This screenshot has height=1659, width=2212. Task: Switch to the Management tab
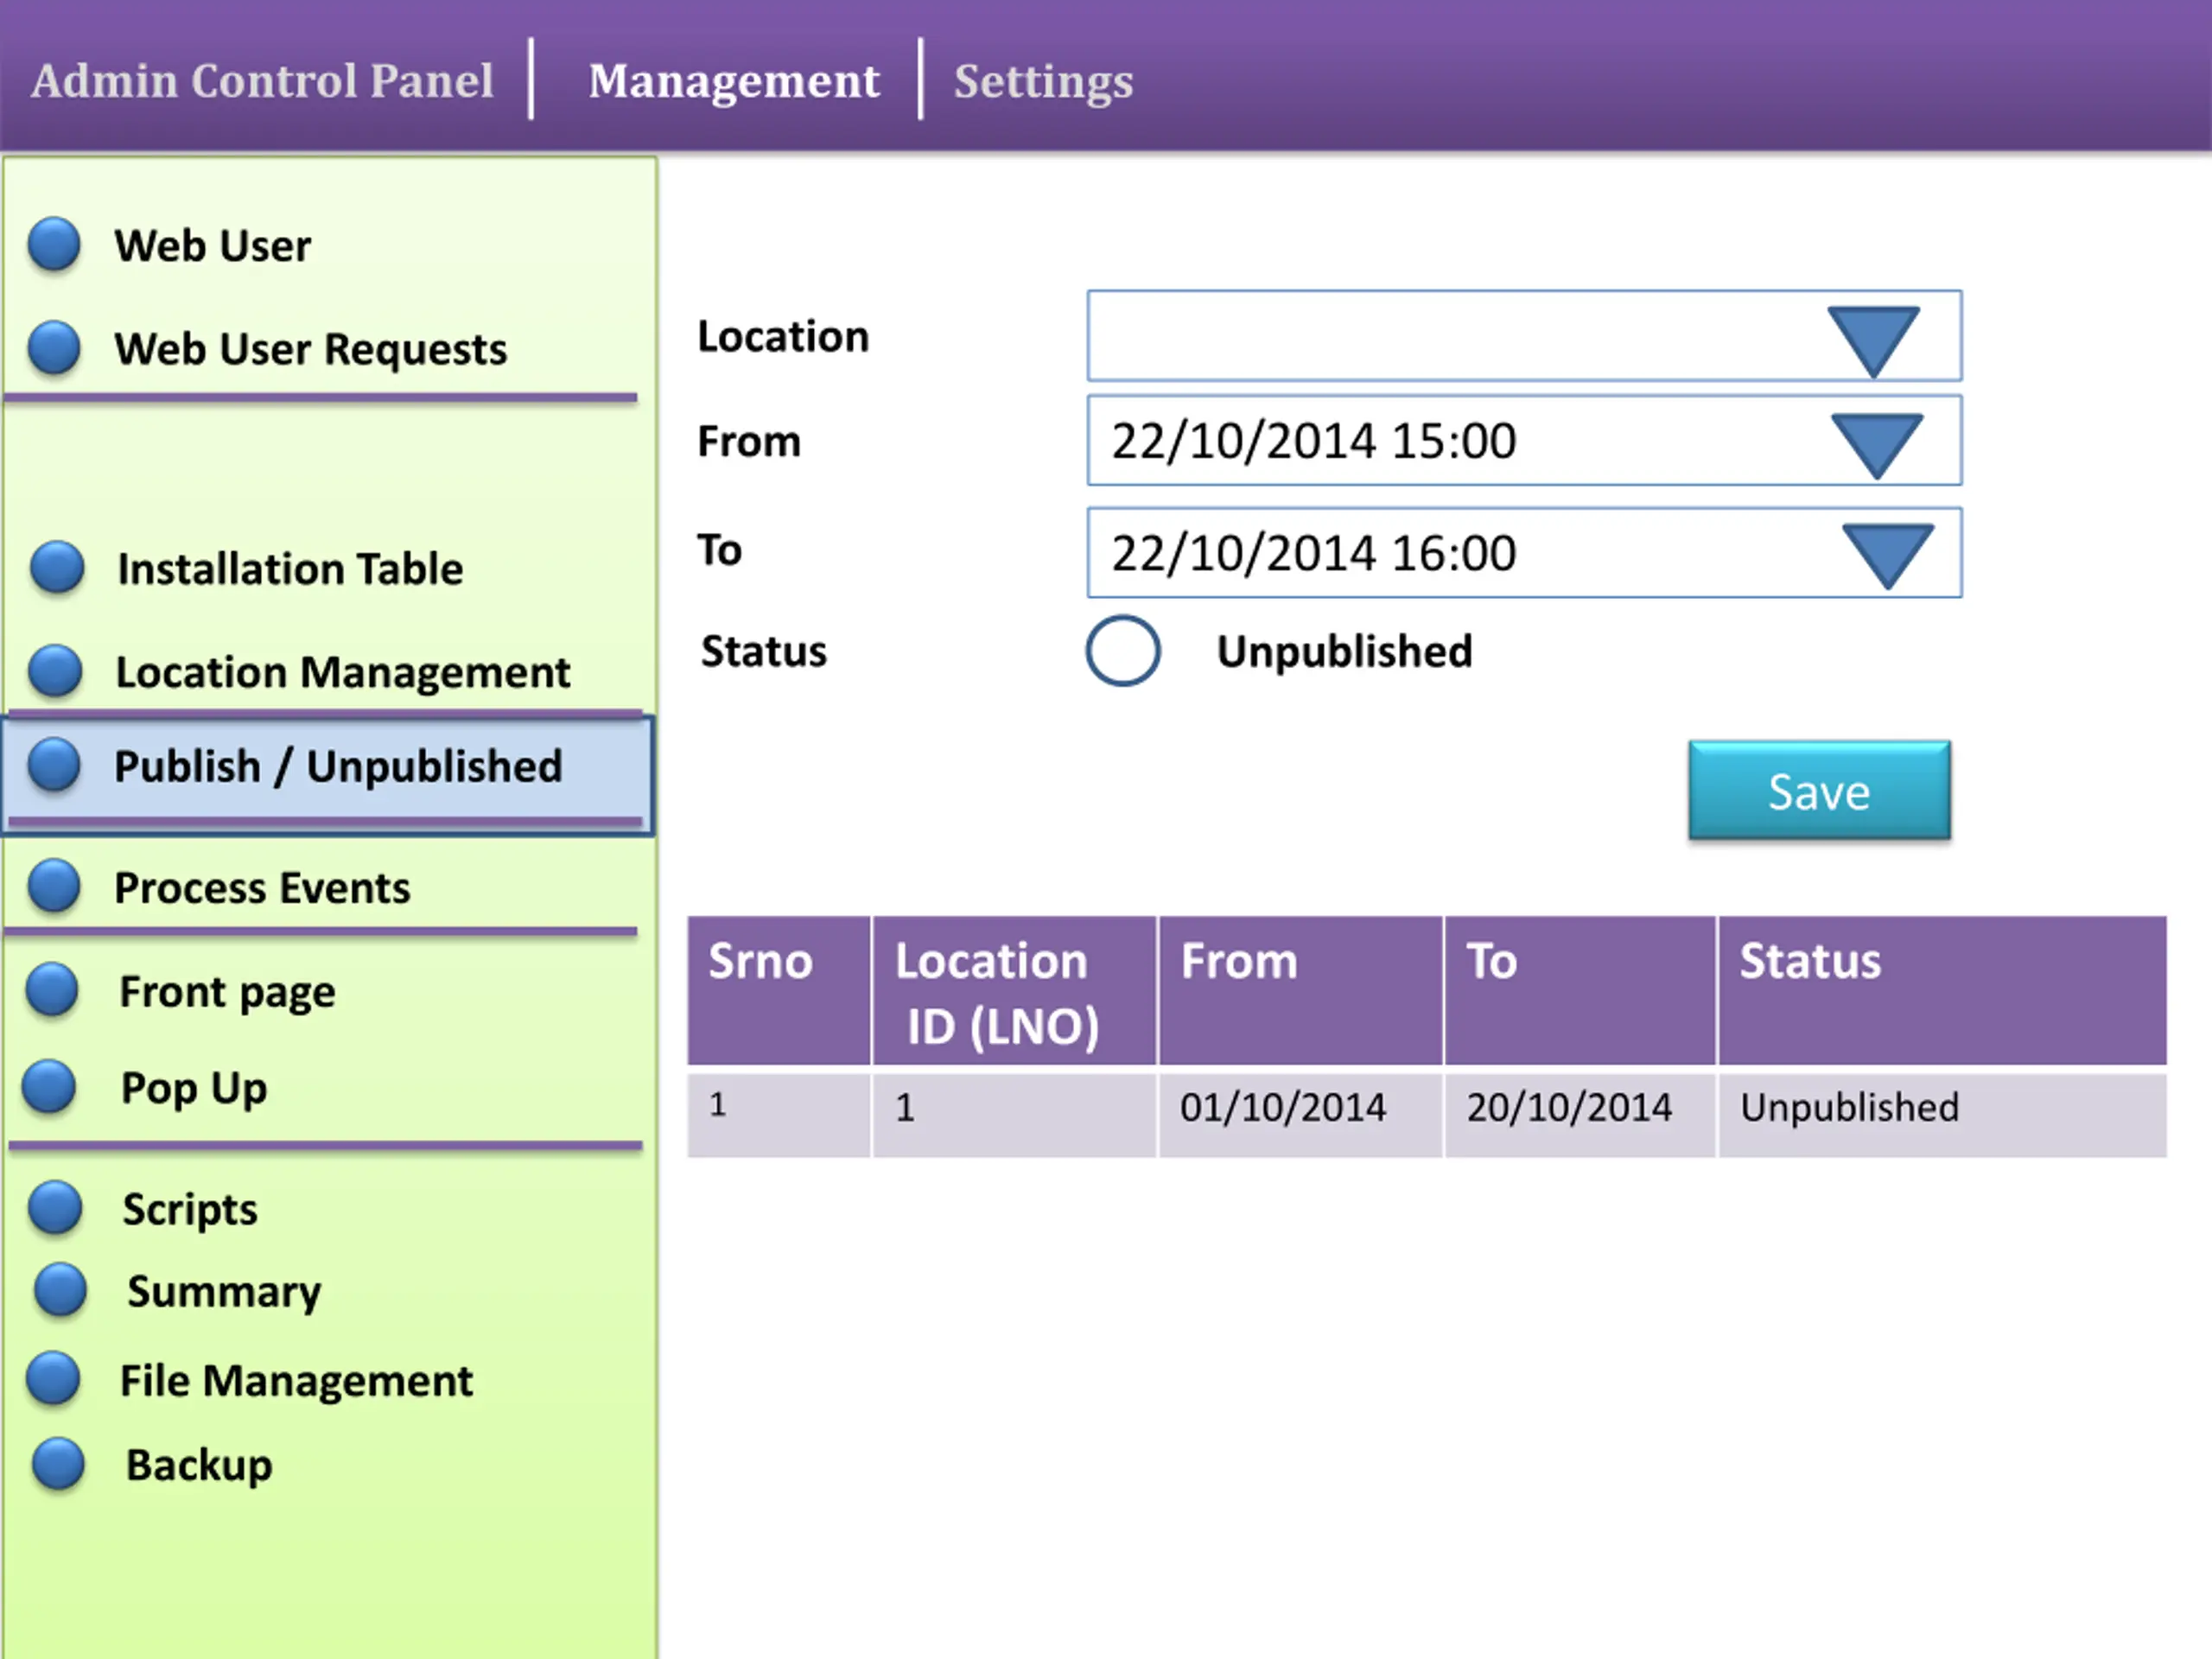[x=733, y=81]
